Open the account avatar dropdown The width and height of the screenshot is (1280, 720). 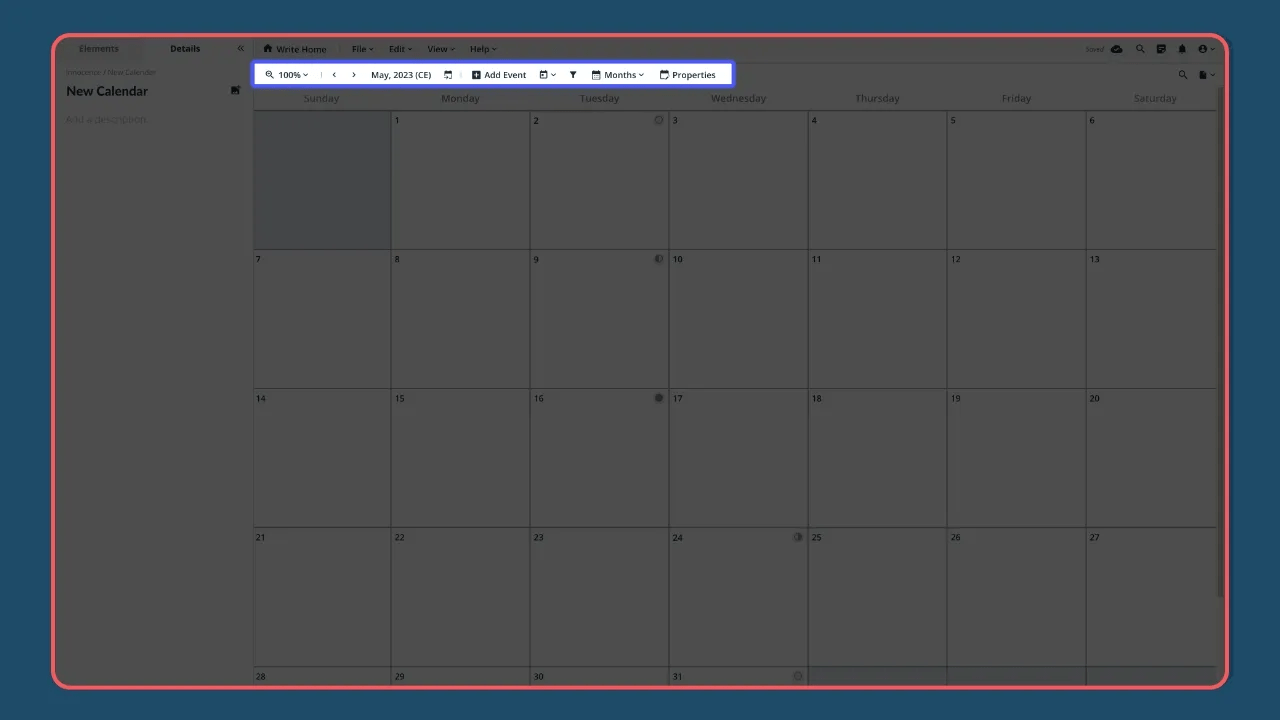pyautogui.click(x=1203, y=48)
